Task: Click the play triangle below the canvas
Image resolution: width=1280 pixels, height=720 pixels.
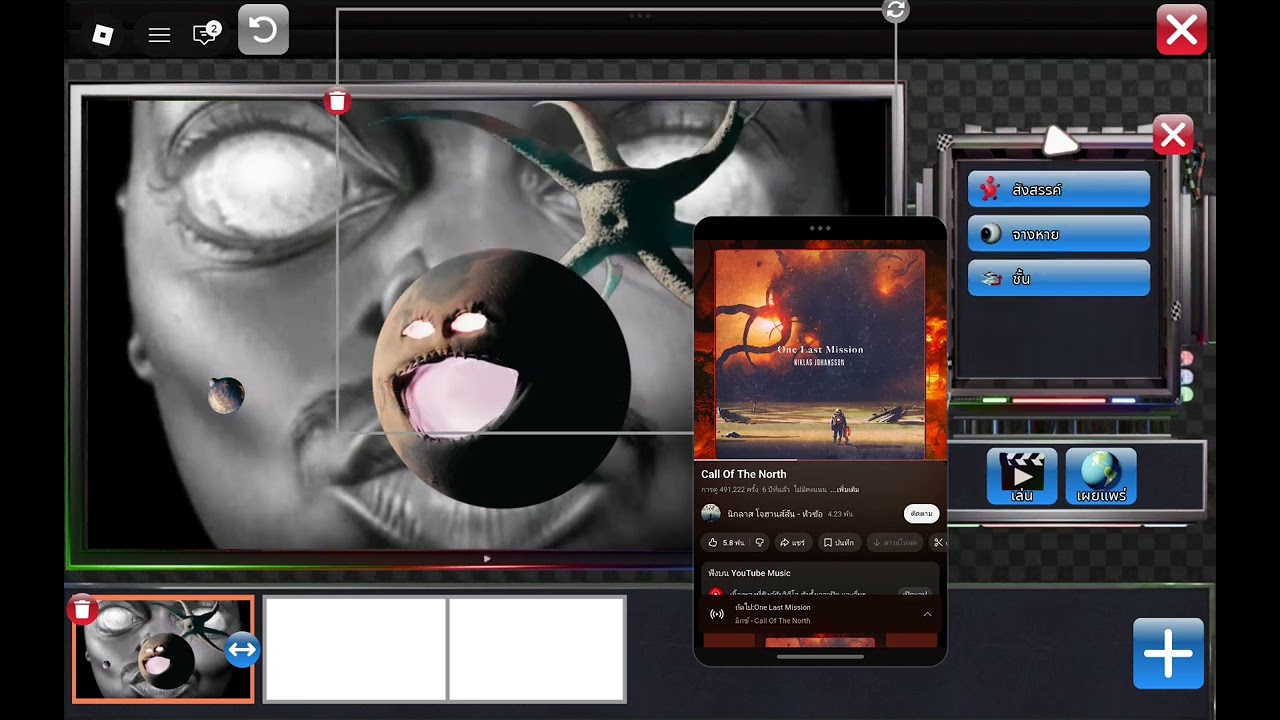Action: (487, 559)
